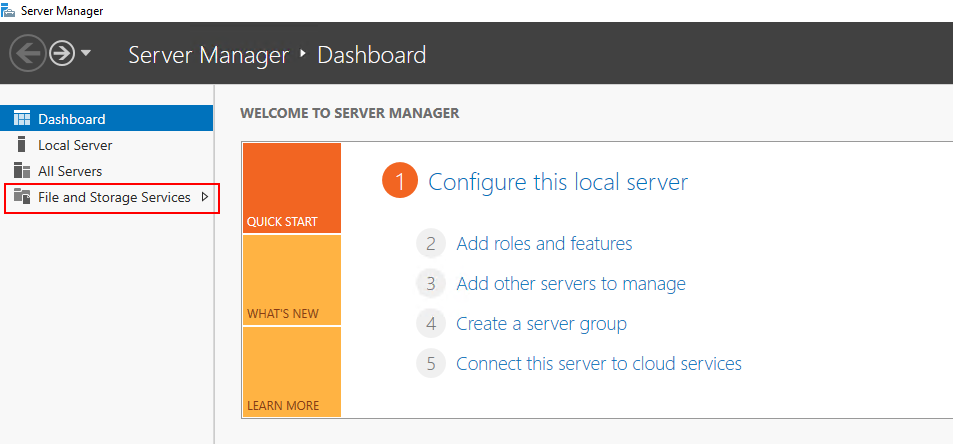Click the Back navigation arrow button
953x444 pixels.
[27, 54]
